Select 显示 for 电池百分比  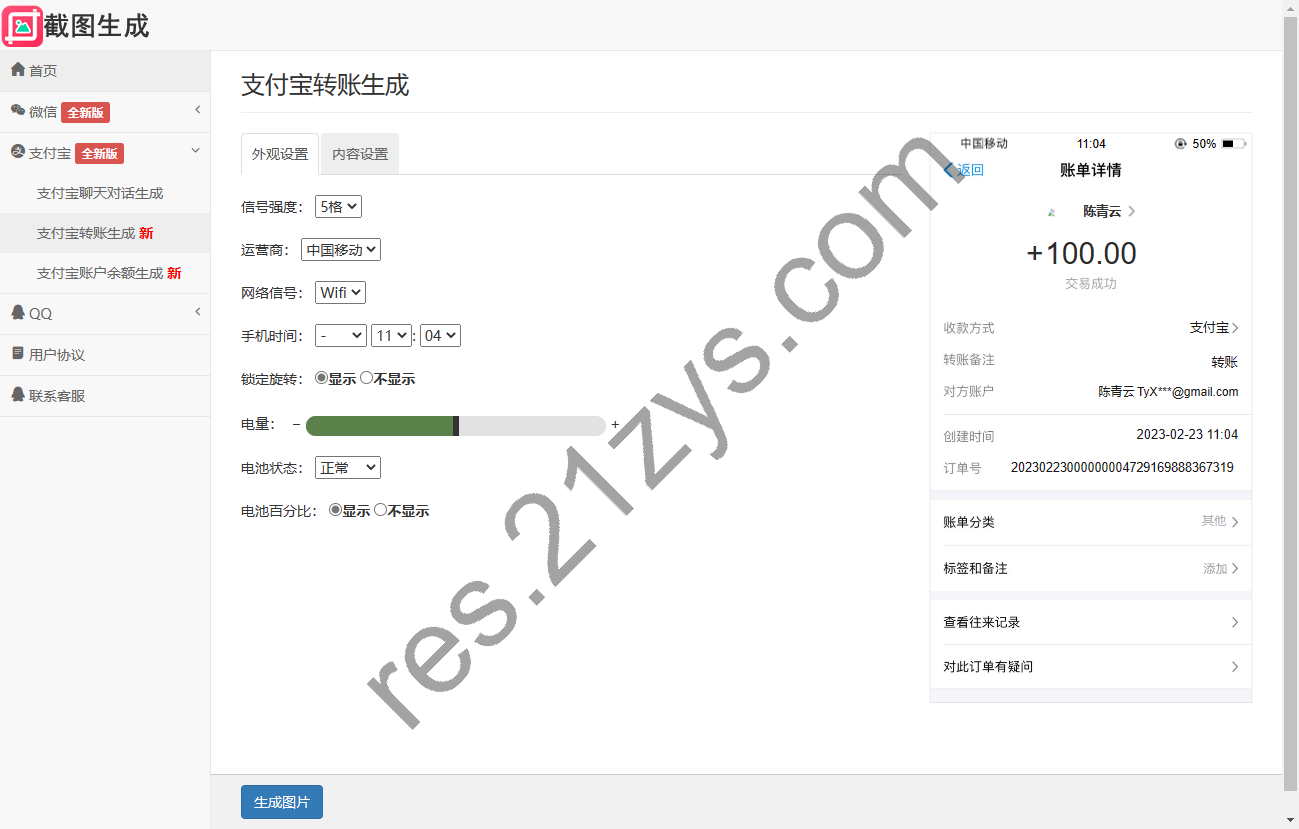[x=335, y=510]
